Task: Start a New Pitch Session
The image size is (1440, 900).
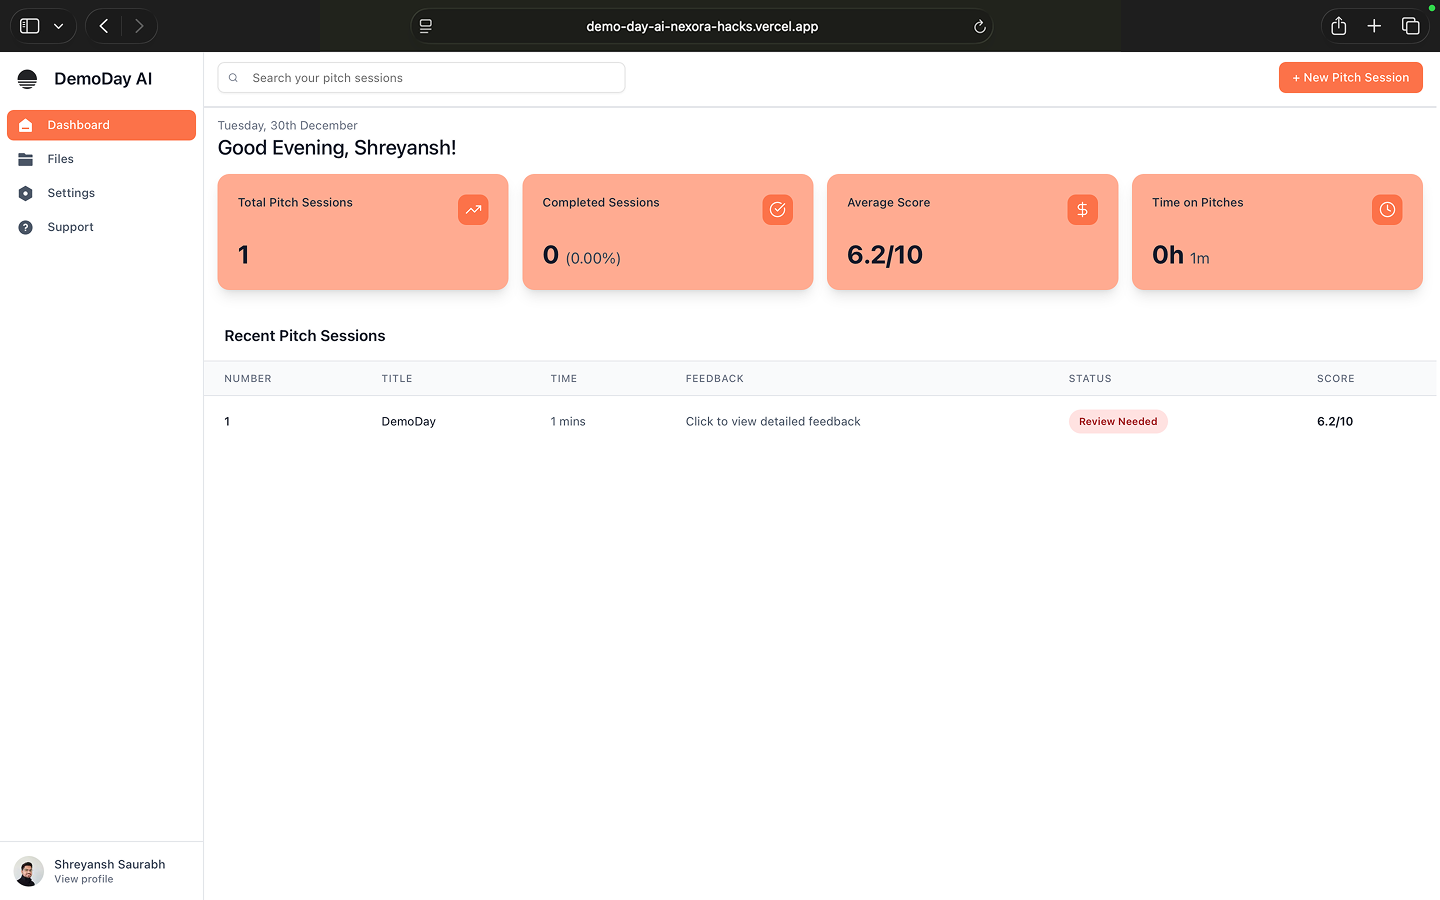Action: click(1350, 78)
